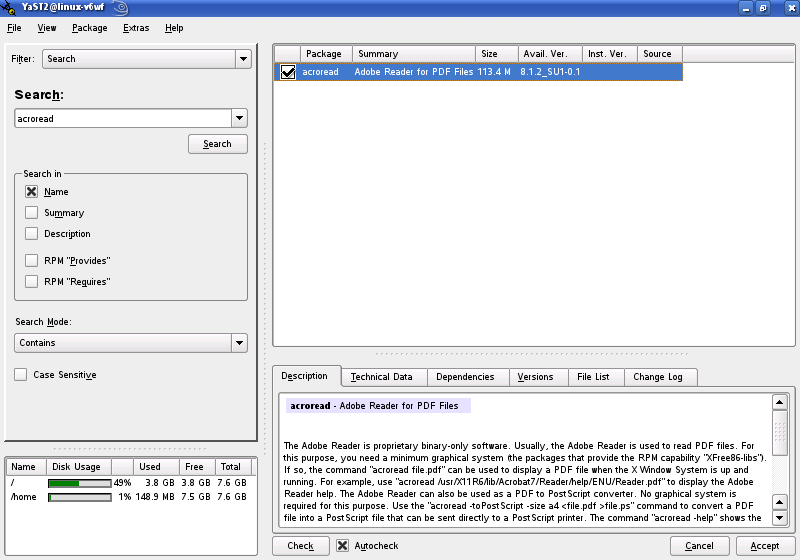This screenshot has width=800, height=560.
Task: Click the description scrollbar up arrow
Action: (x=780, y=402)
